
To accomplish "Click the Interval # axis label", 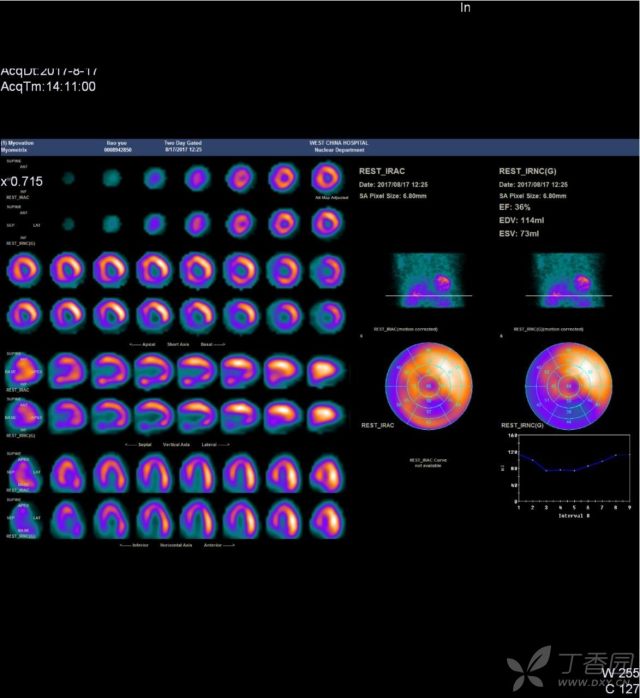I will [x=574, y=515].
